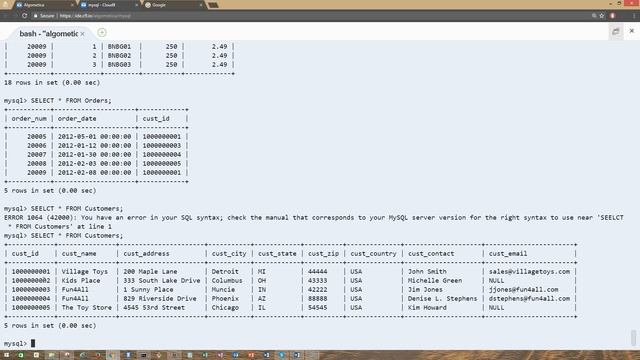640x360 pixels.
Task: Click the 'jjones@fun4all.com' email
Action: pyautogui.click(x=523, y=289)
